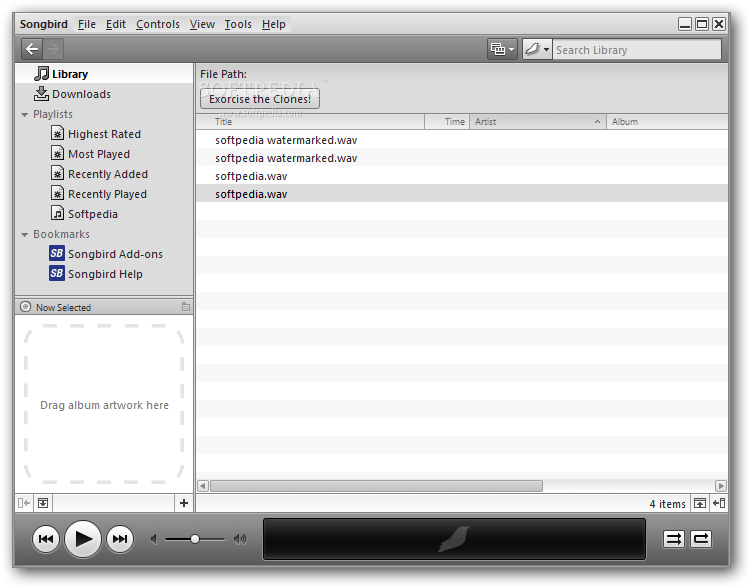
Task: Toggle service pane collapse icon at bottom-left
Action: (24, 503)
